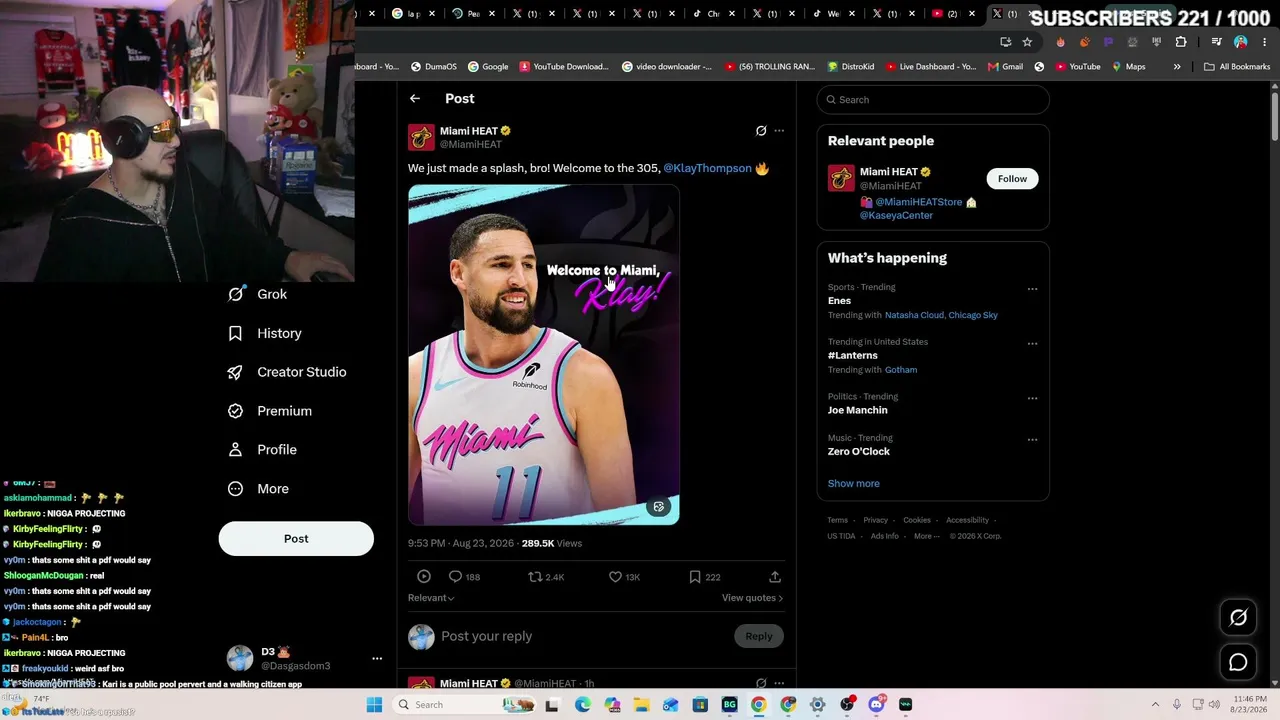Click Show more under What's happening
Viewport: 1280px width, 720px height.
point(854,483)
